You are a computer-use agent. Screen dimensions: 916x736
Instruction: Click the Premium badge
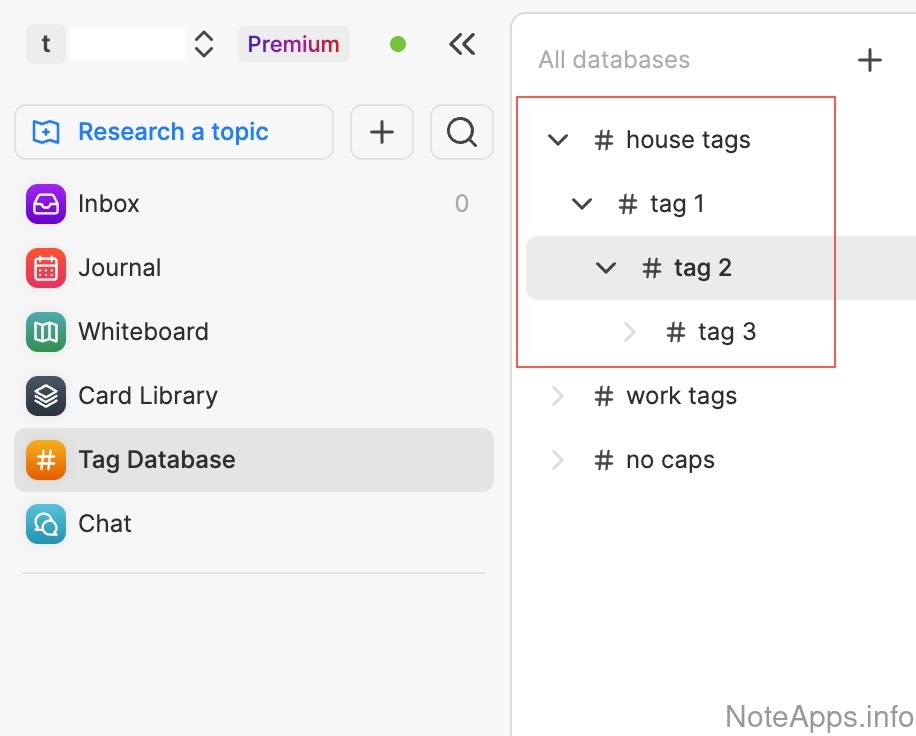tap(293, 44)
